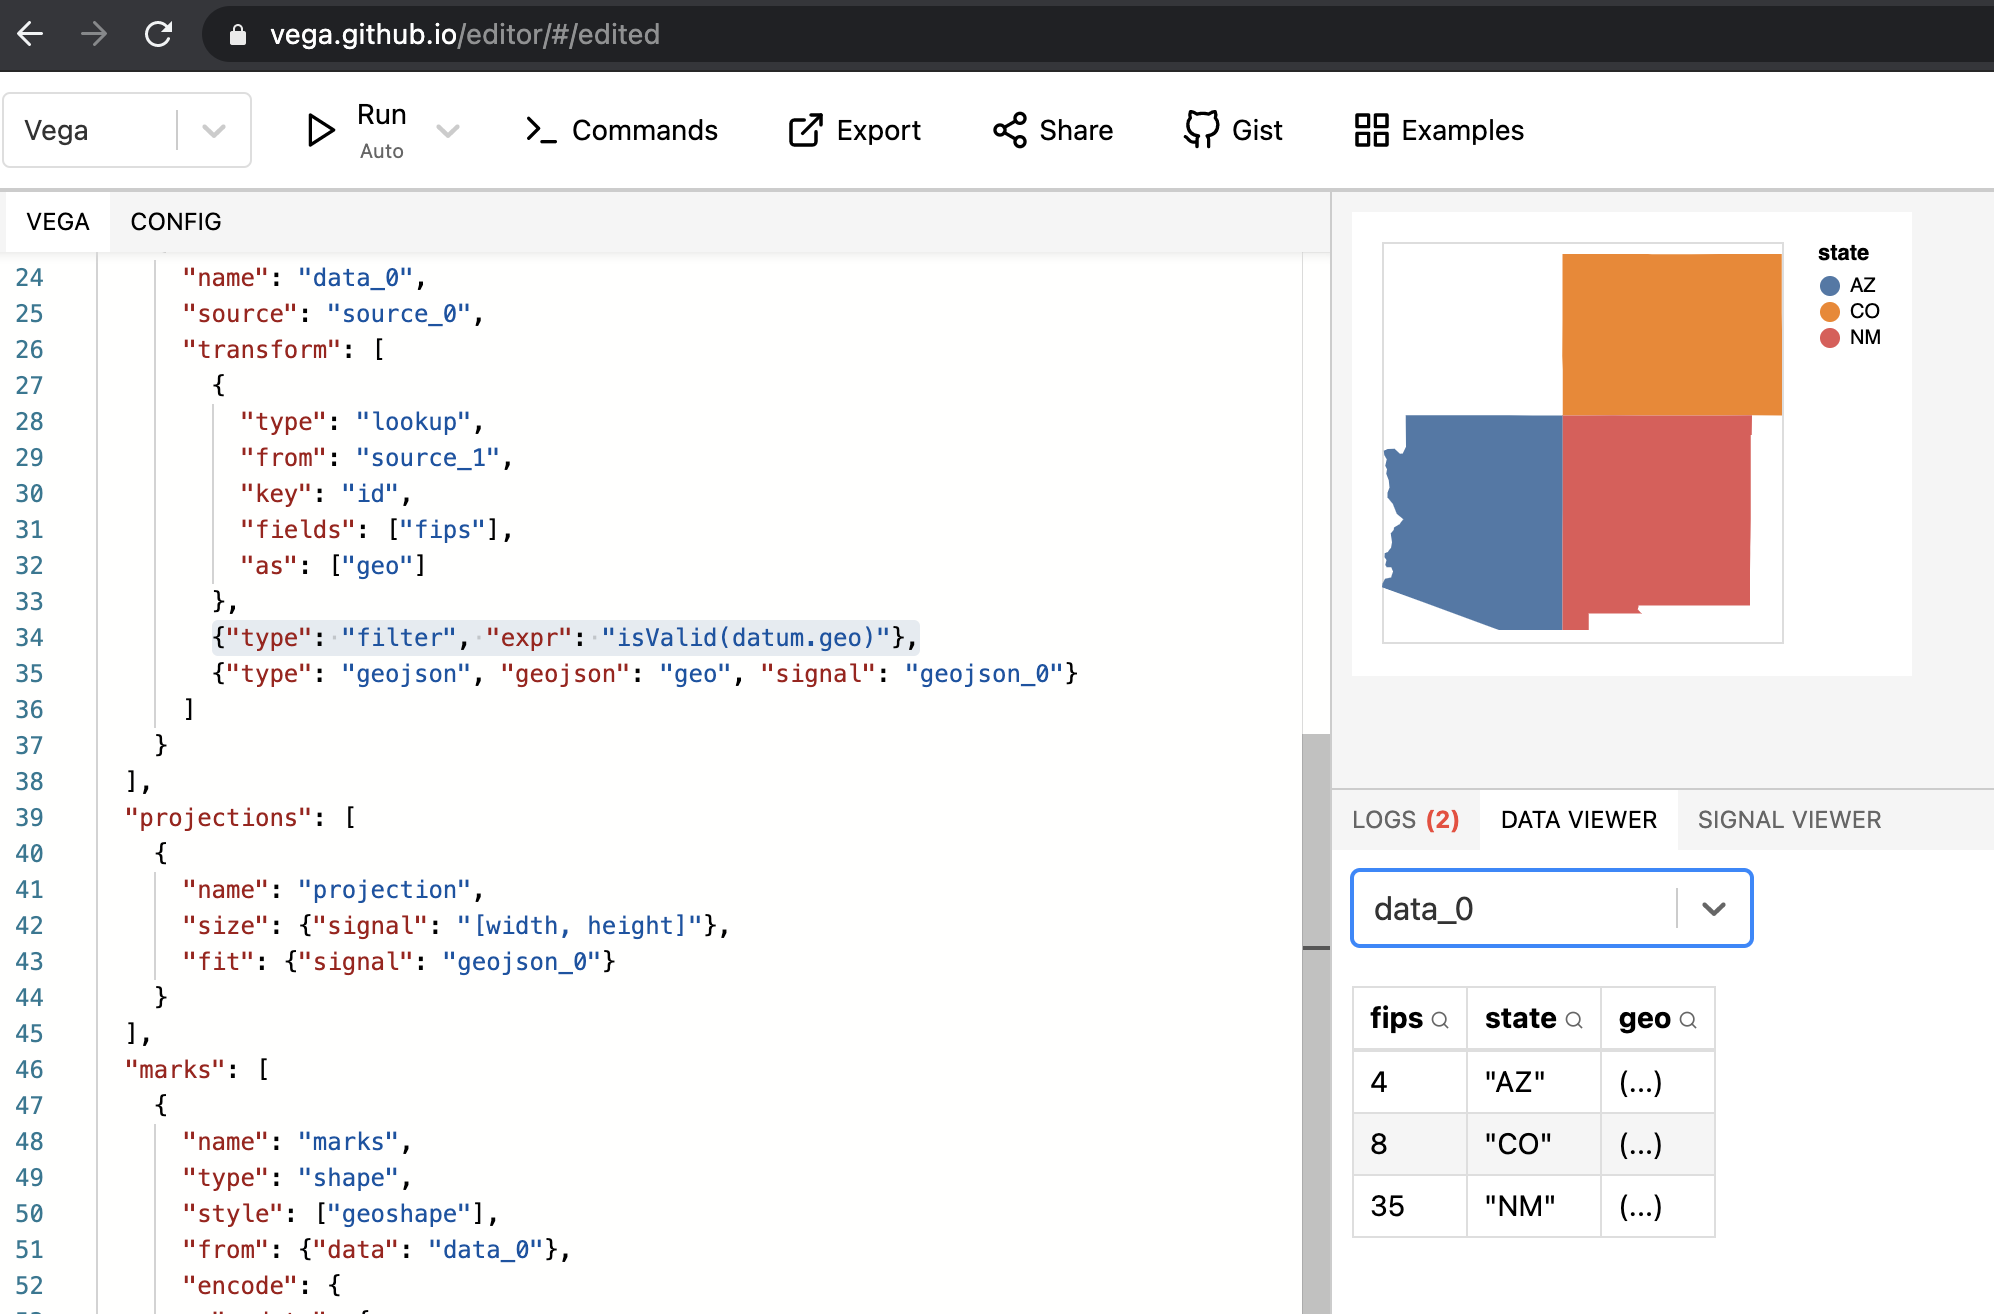The height and width of the screenshot is (1314, 1994).
Task: Open the Commands terminal icon
Action: tap(541, 130)
